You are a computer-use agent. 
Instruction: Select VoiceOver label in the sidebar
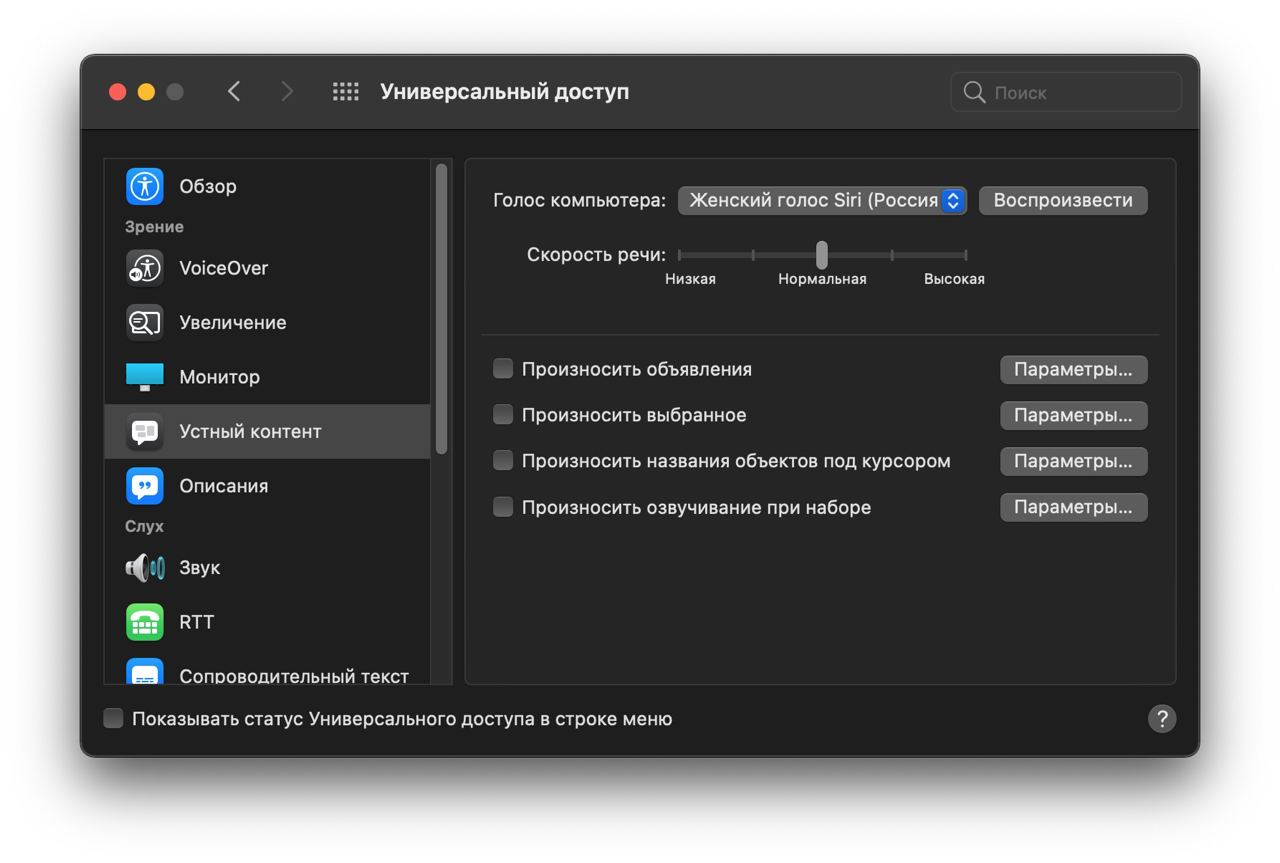(224, 268)
